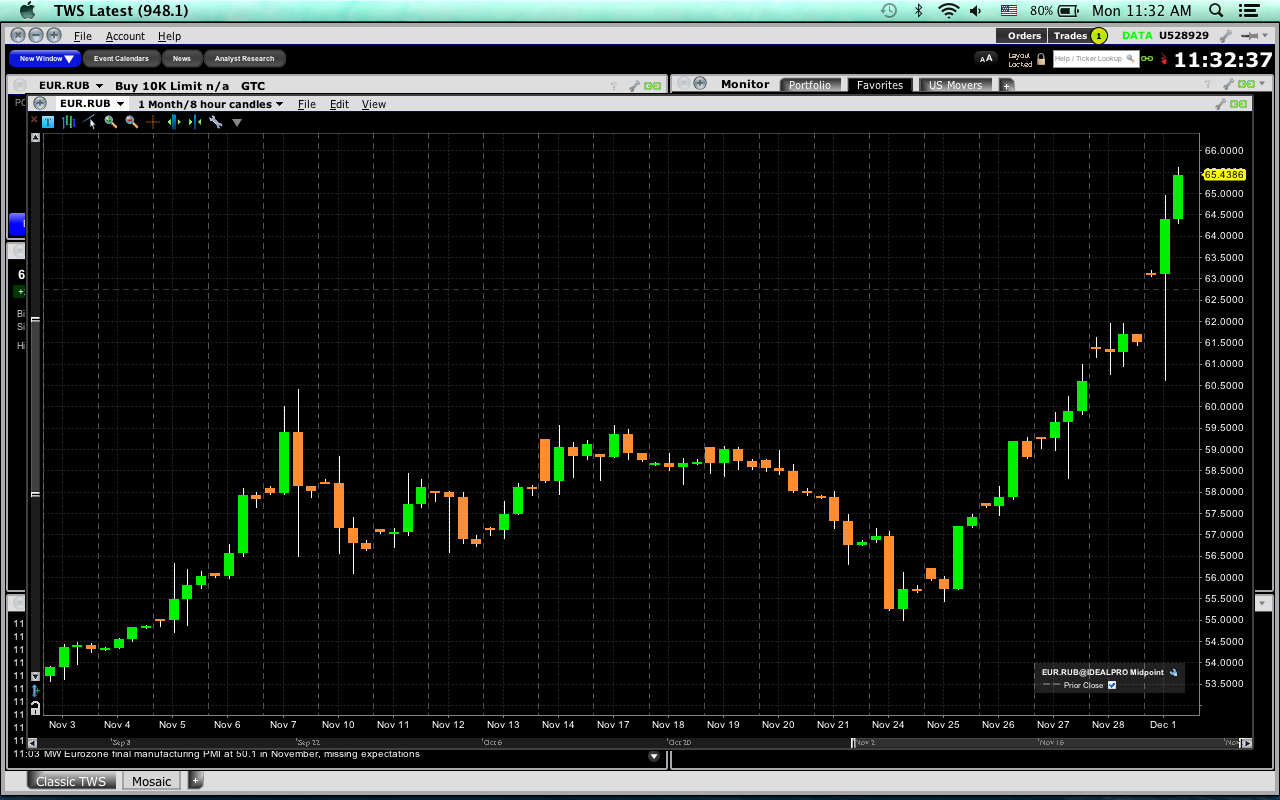This screenshot has height=800, width=1280.
Task: Click the bar chart type icon
Action: pyautogui.click(x=69, y=122)
